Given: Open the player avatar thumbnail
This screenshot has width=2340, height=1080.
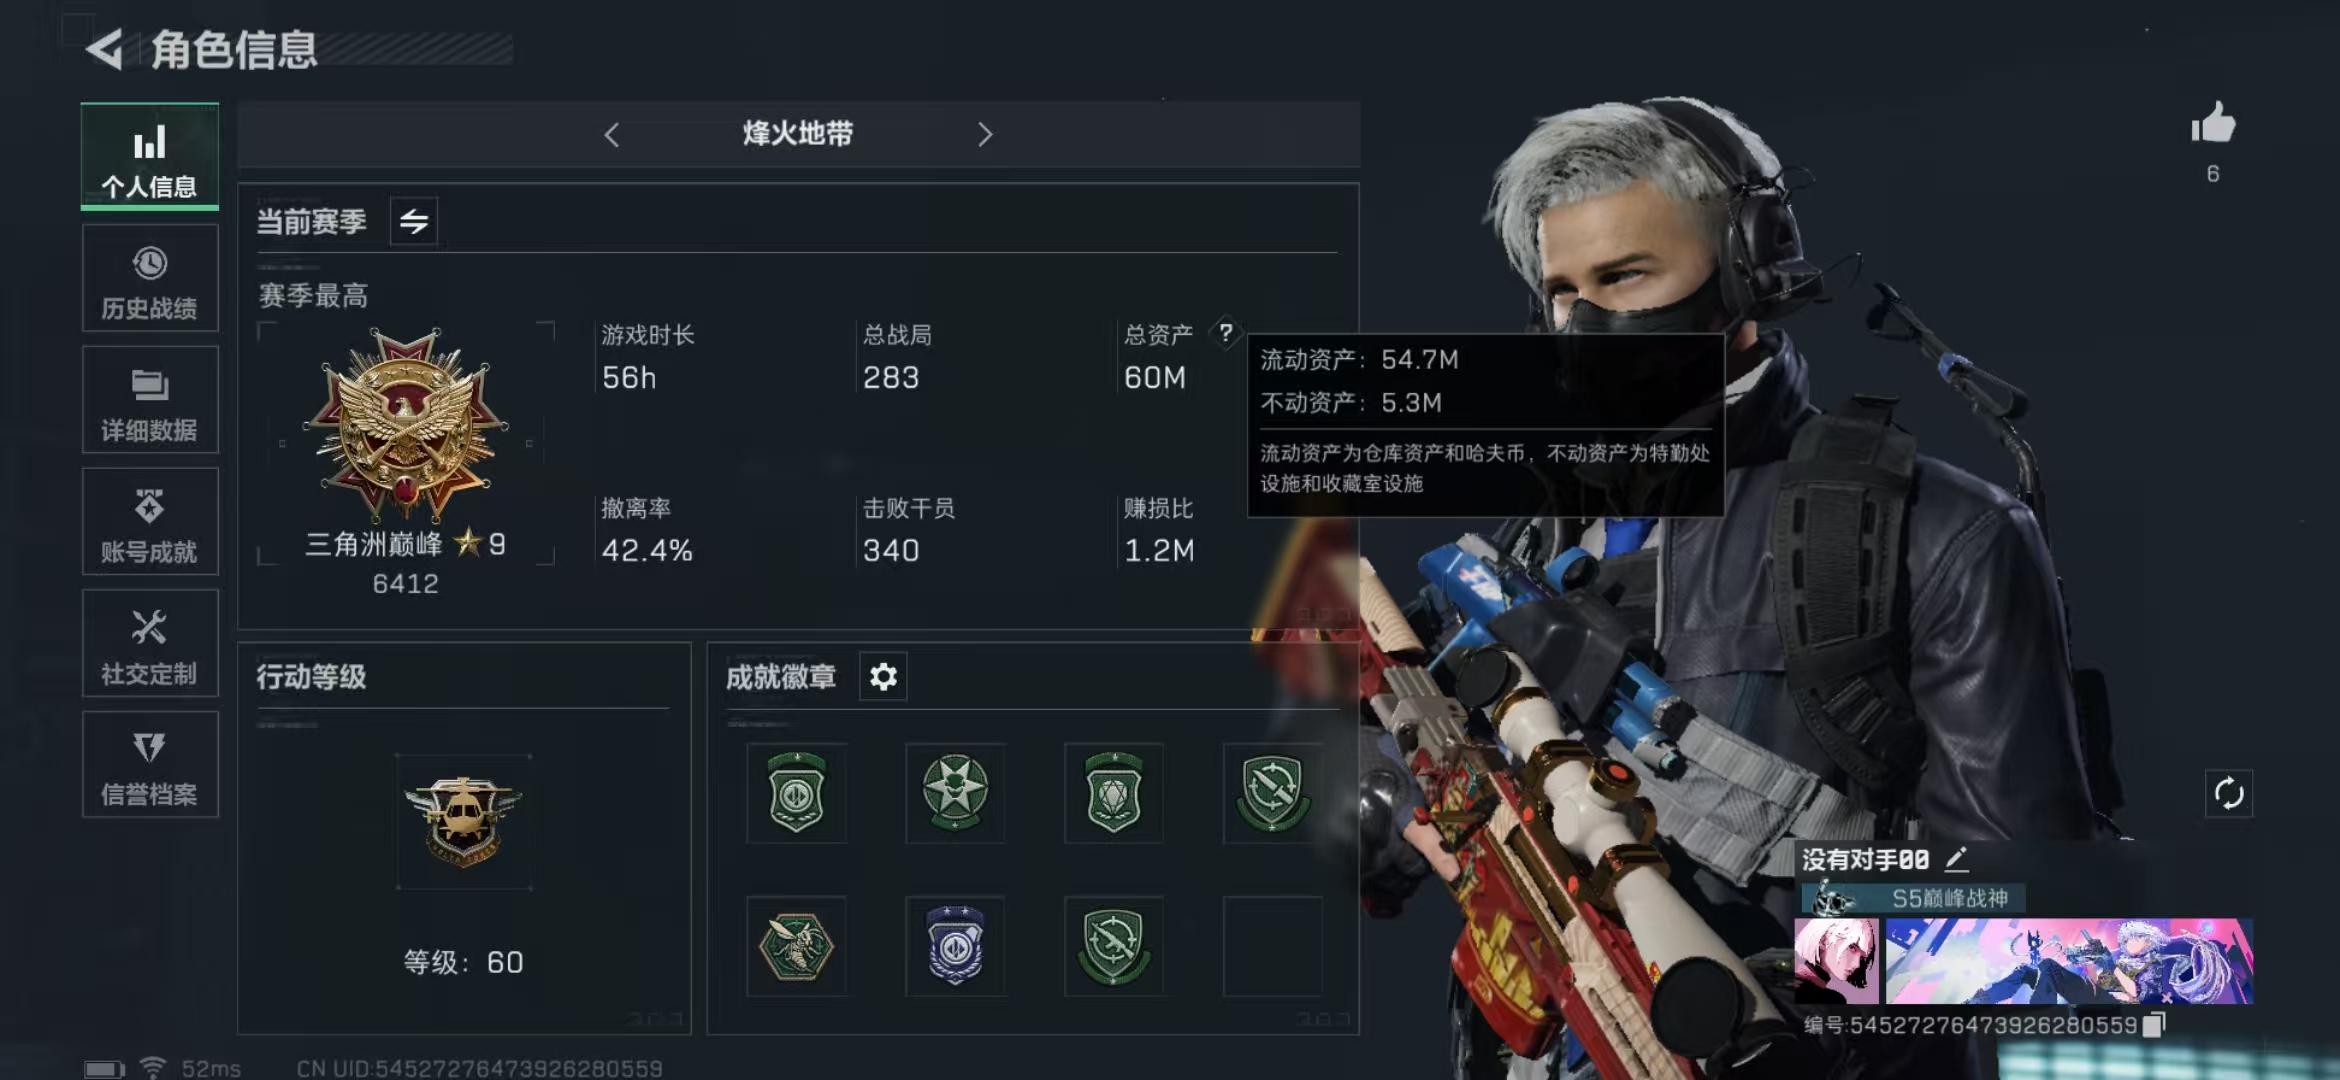Looking at the screenshot, I should click(x=1836, y=961).
